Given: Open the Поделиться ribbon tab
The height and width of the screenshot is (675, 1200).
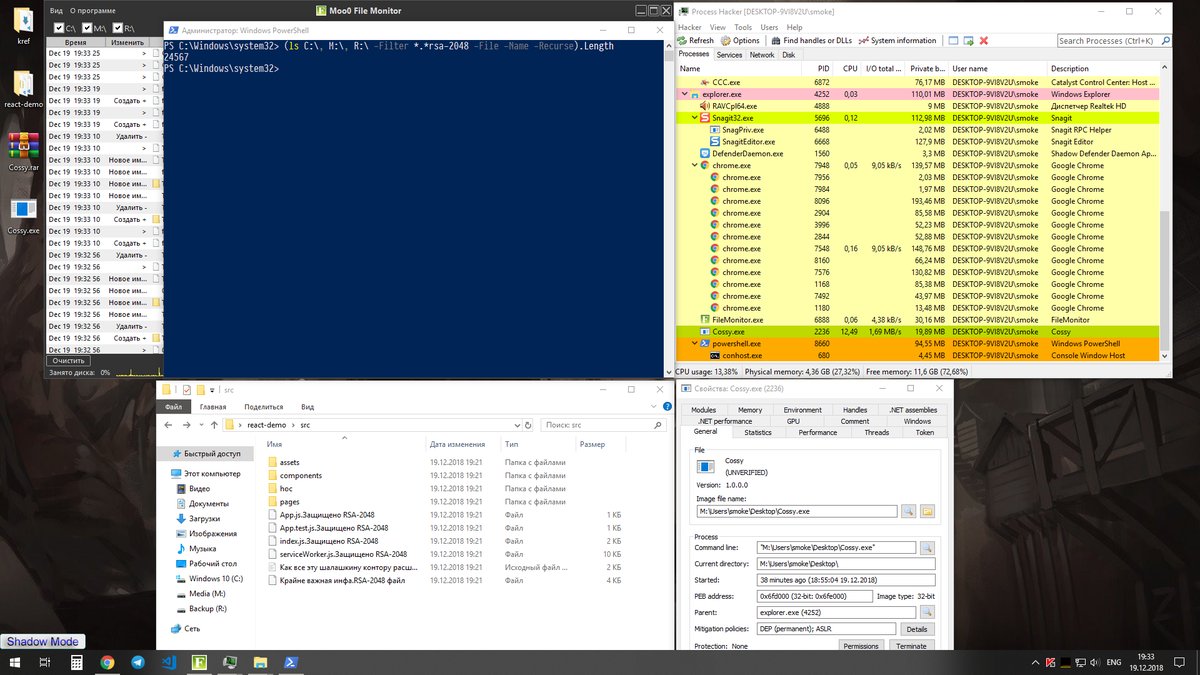Looking at the screenshot, I should click(x=264, y=407).
